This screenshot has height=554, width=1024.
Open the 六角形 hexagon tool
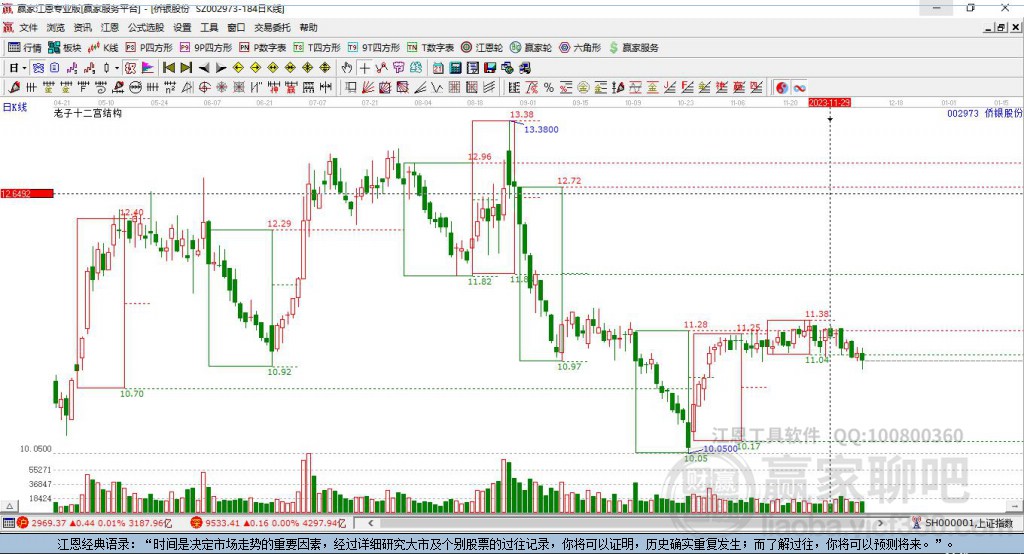click(580, 48)
